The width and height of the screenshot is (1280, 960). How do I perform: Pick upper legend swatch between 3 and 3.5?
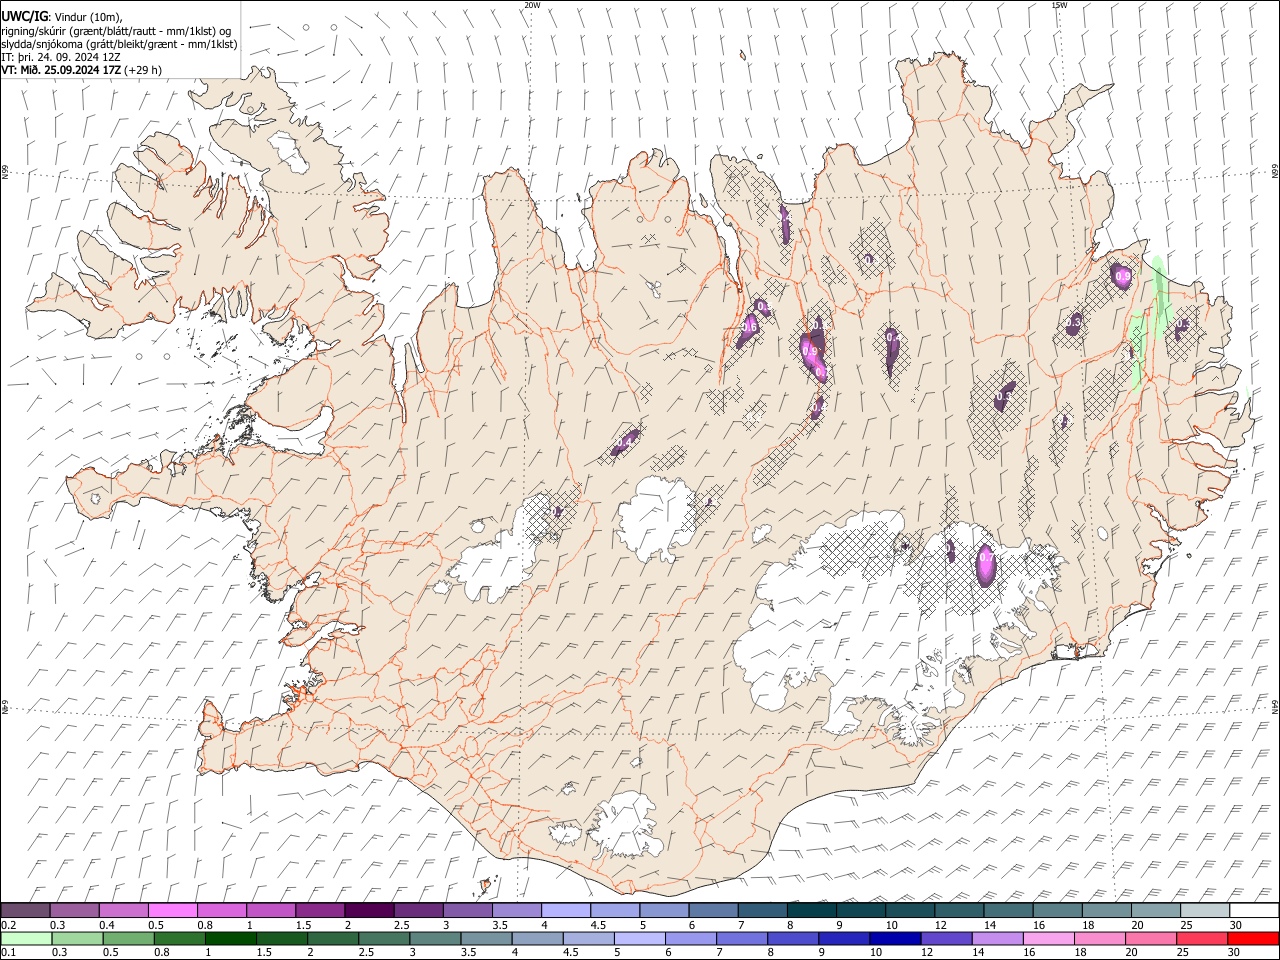467,910
